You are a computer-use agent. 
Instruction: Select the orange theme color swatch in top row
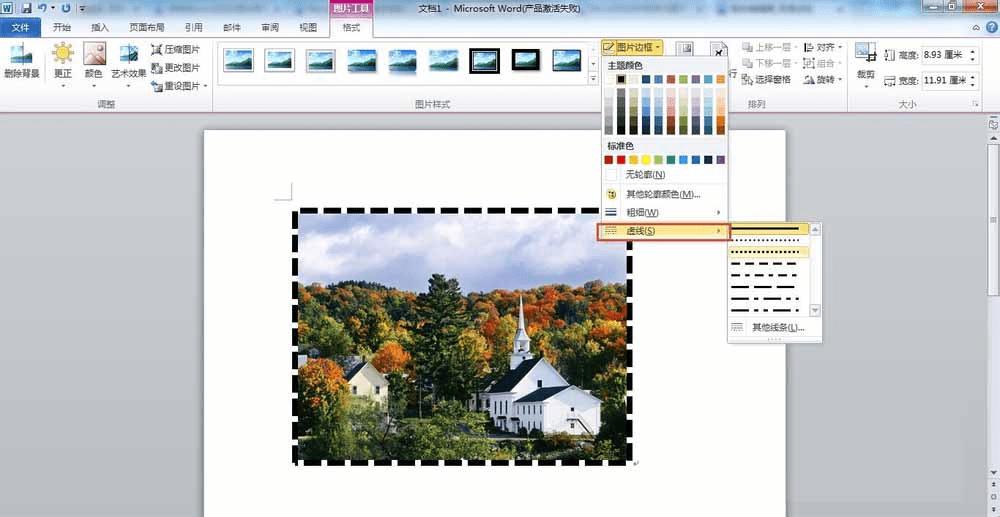(721, 79)
